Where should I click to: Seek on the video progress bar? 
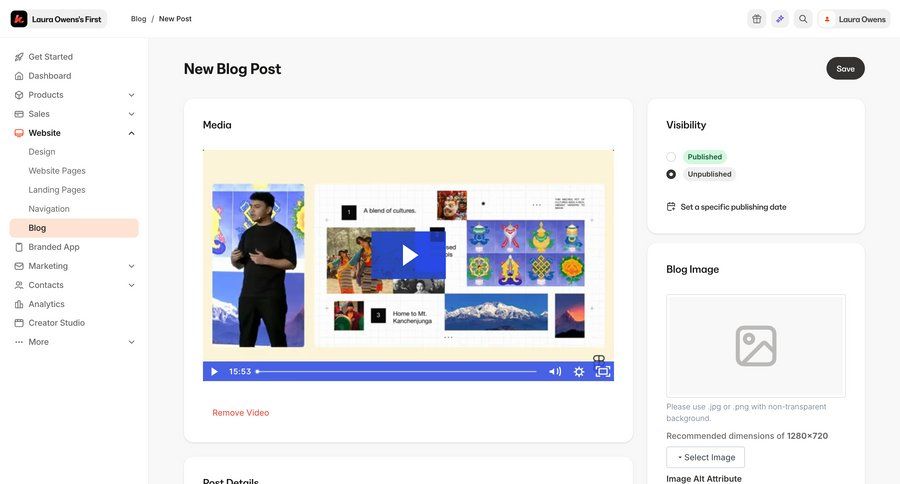(x=397, y=371)
